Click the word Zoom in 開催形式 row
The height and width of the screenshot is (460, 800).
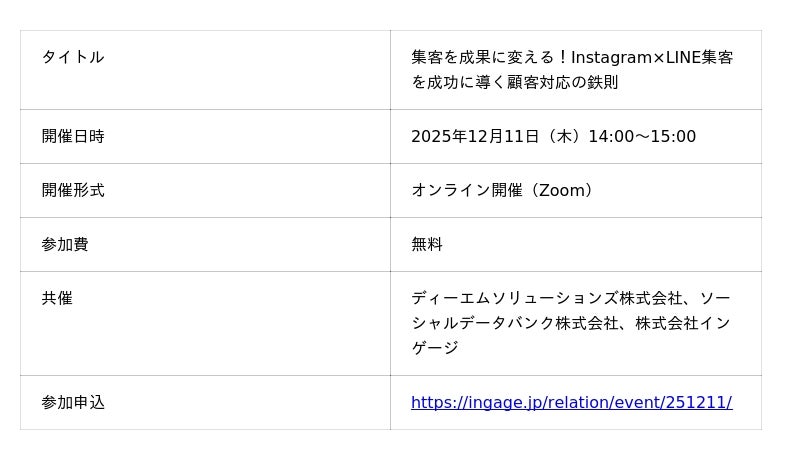click(x=561, y=190)
